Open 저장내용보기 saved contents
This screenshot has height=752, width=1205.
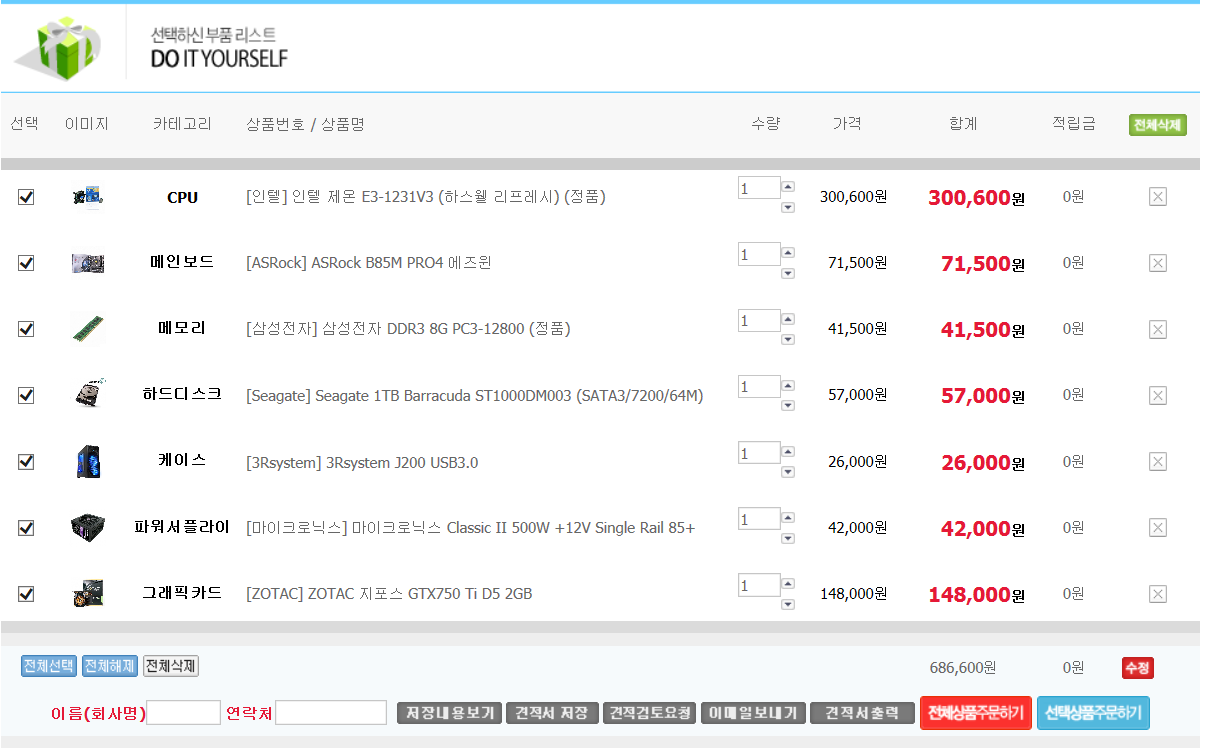449,713
